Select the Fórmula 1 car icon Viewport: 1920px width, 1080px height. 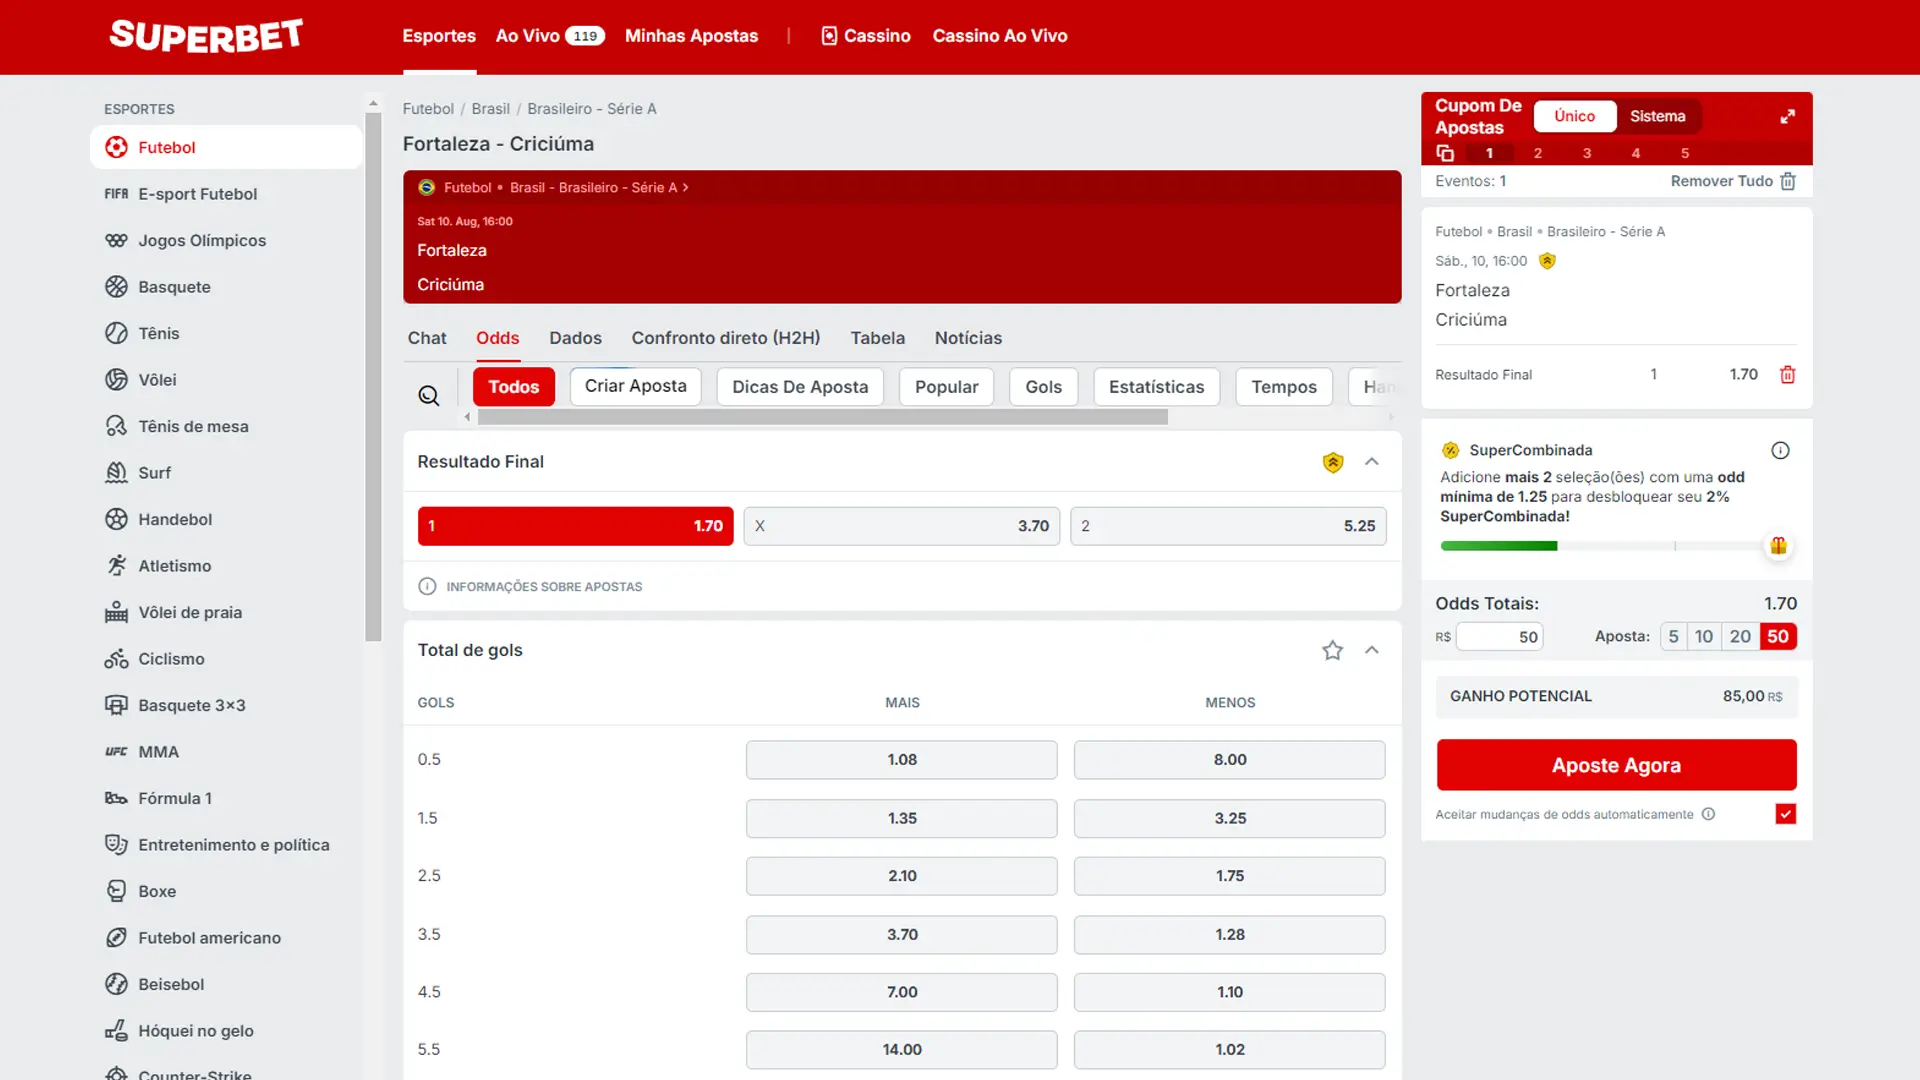(117, 798)
